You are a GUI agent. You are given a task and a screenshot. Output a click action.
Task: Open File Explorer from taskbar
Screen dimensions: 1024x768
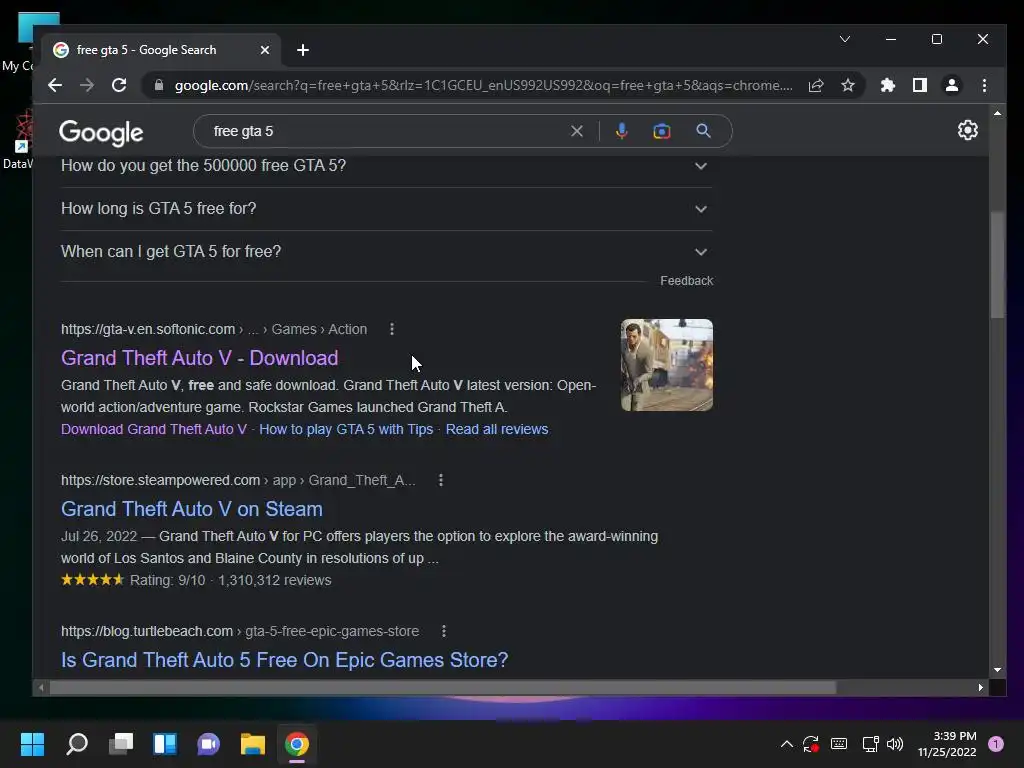tap(253, 744)
